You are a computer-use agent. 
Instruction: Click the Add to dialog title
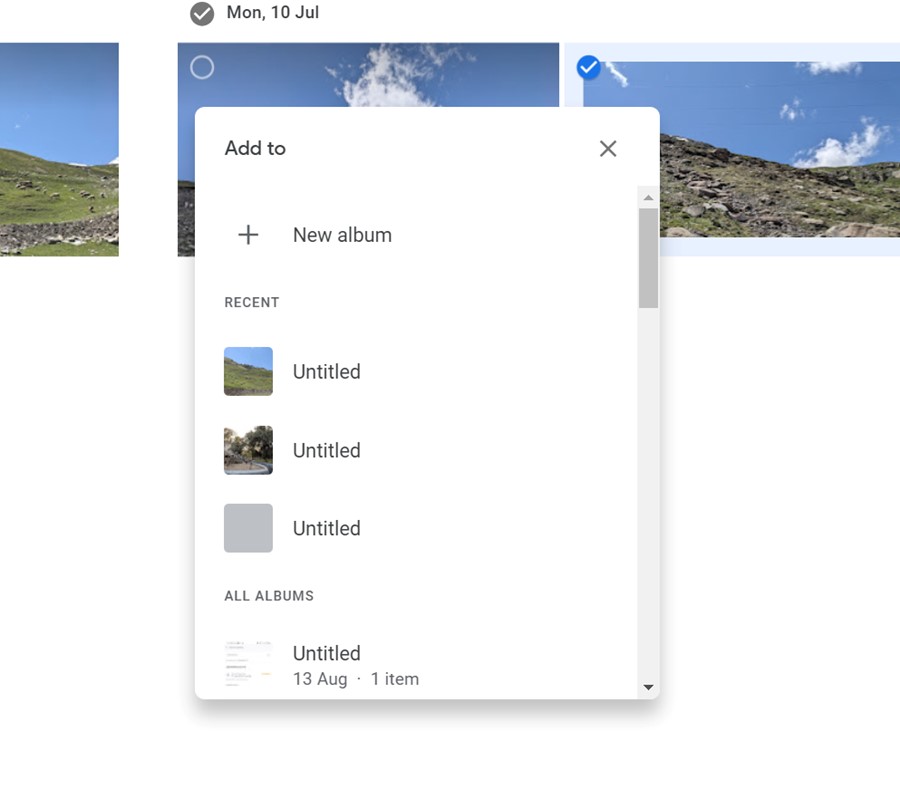coord(255,148)
